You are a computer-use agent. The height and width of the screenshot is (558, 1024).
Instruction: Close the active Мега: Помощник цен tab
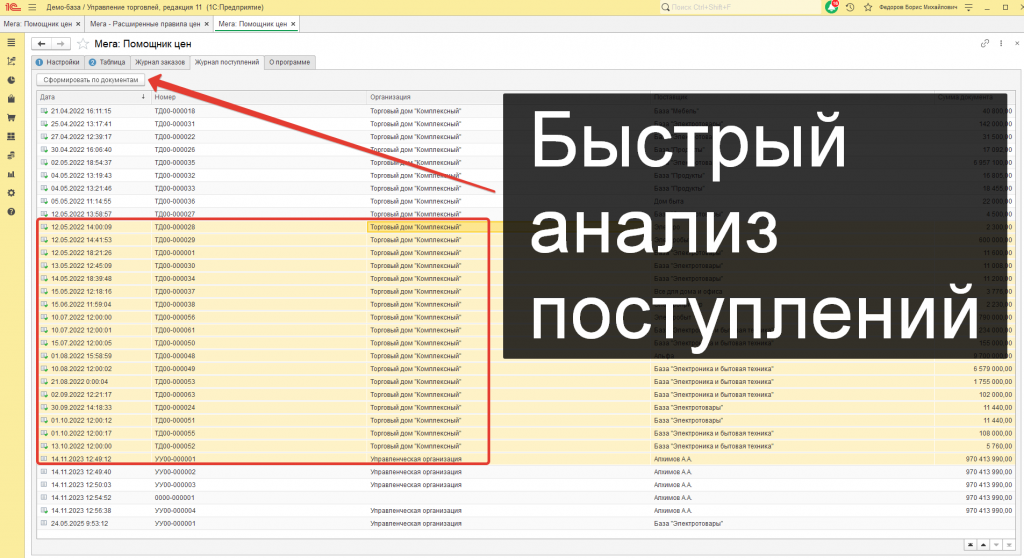[293, 24]
